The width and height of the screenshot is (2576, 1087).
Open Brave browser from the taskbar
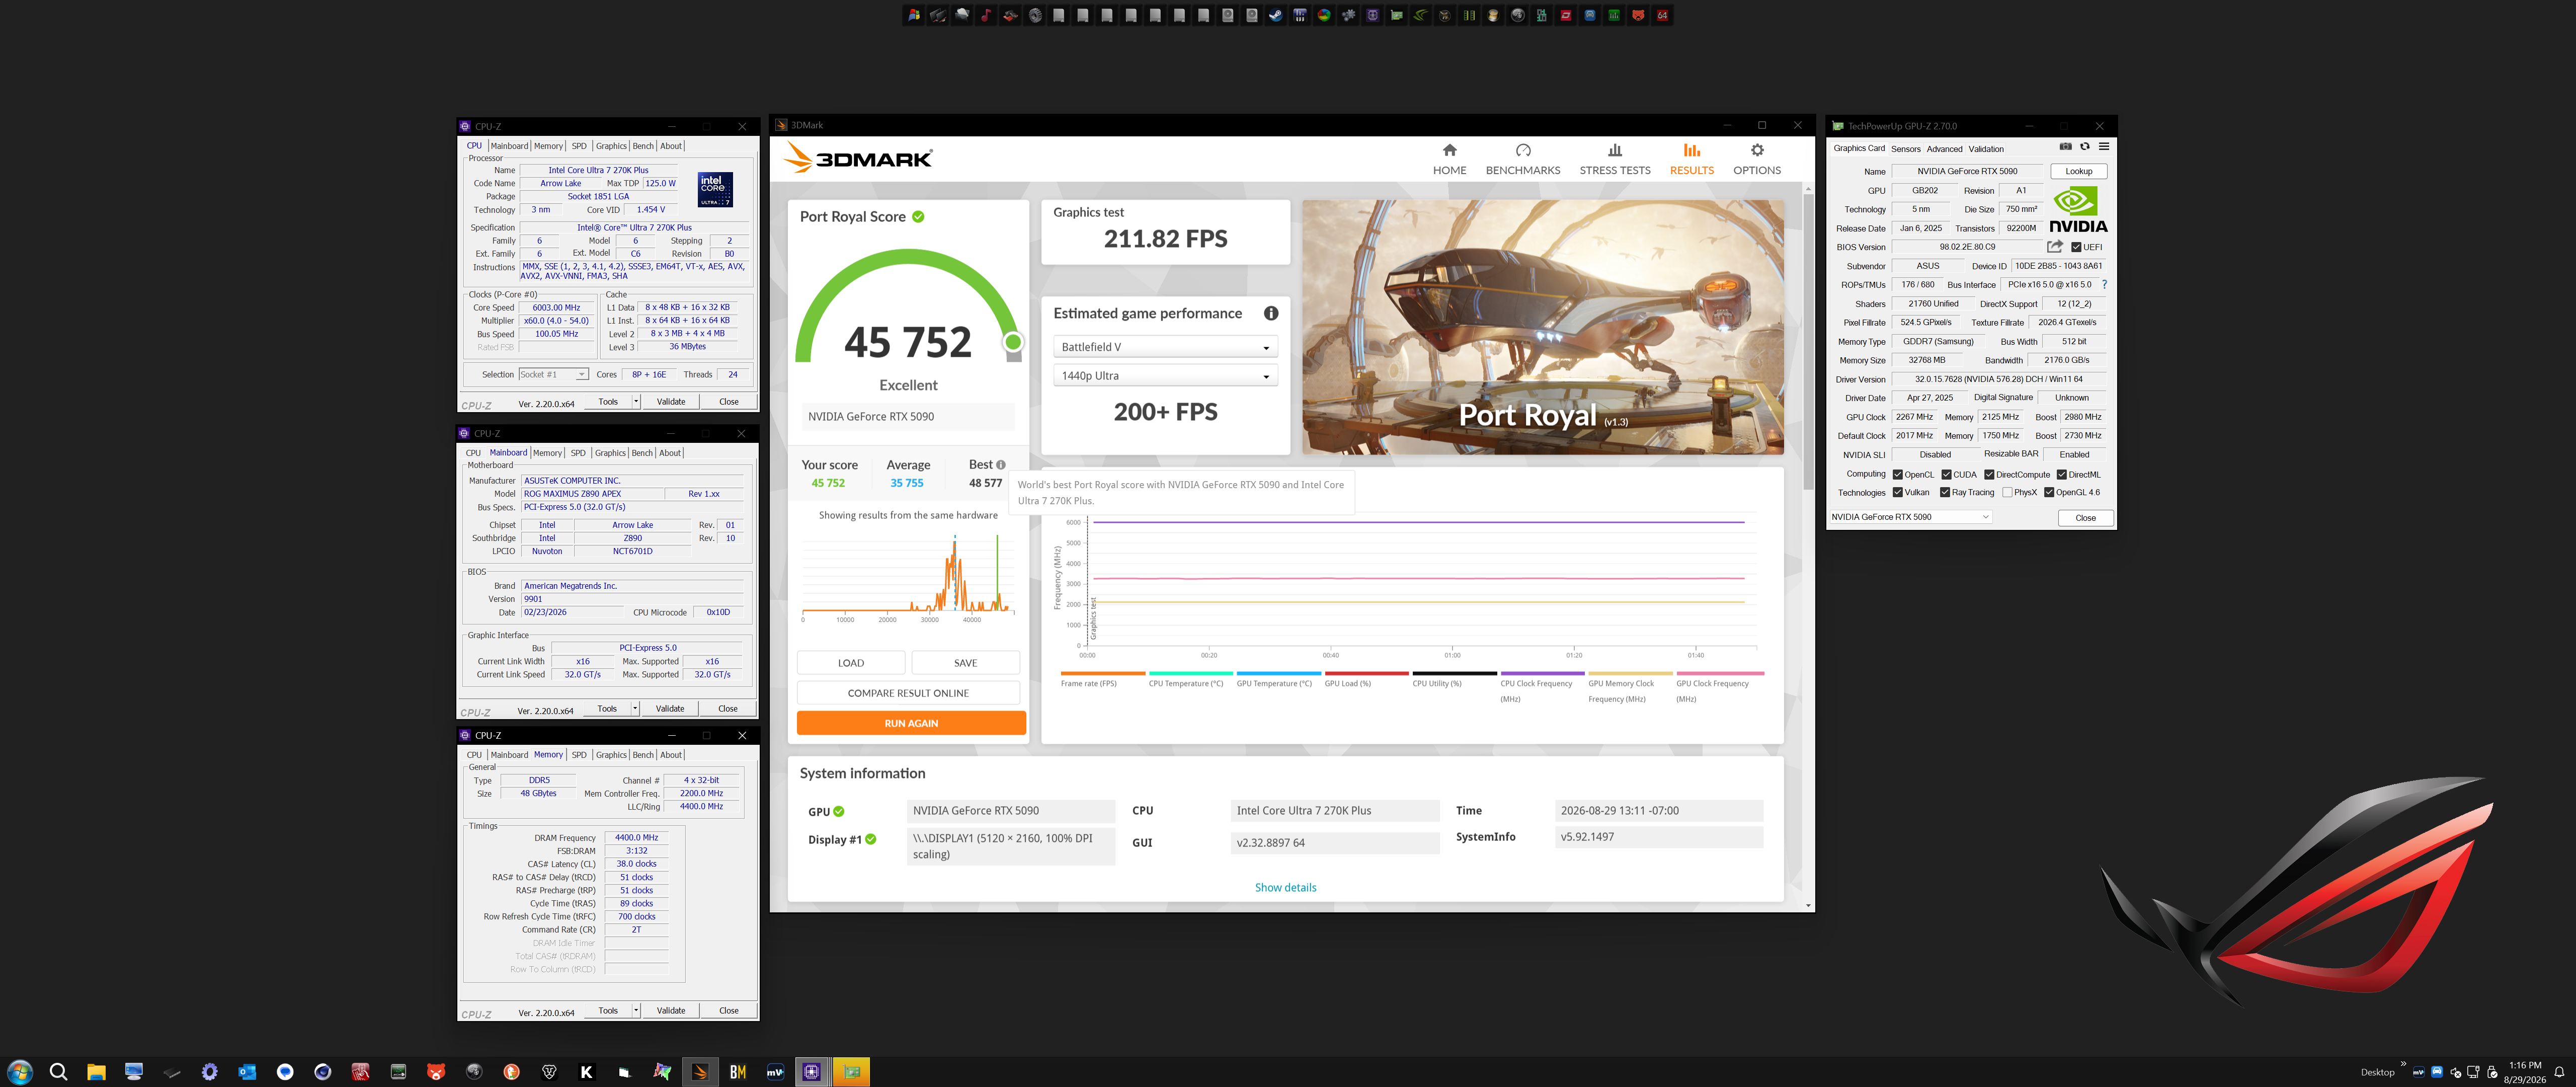tap(549, 1072)
